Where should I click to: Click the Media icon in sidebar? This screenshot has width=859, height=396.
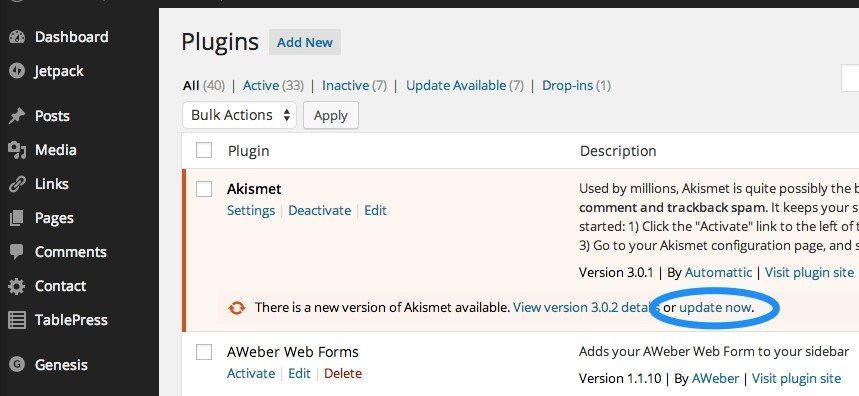pyautogui.click(x=17, y=150)
